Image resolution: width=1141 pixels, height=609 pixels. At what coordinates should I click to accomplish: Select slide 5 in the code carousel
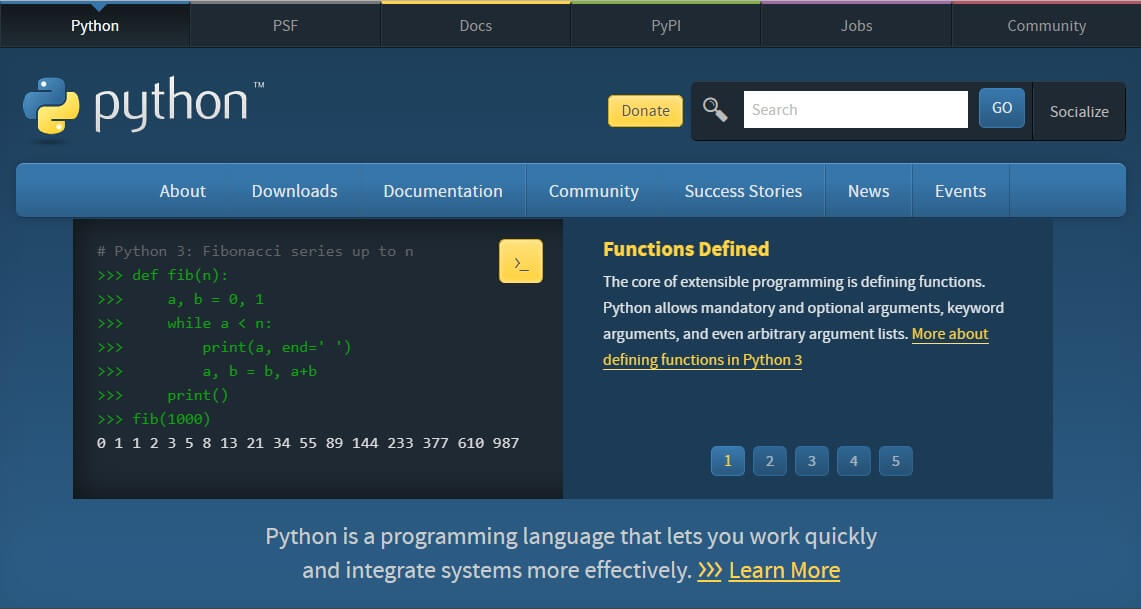click(x=896, y=461)
